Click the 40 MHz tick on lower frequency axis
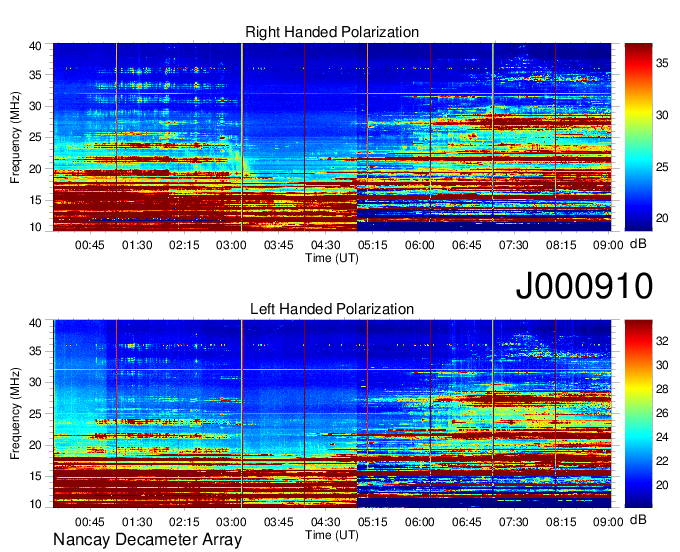 point(36,323)
